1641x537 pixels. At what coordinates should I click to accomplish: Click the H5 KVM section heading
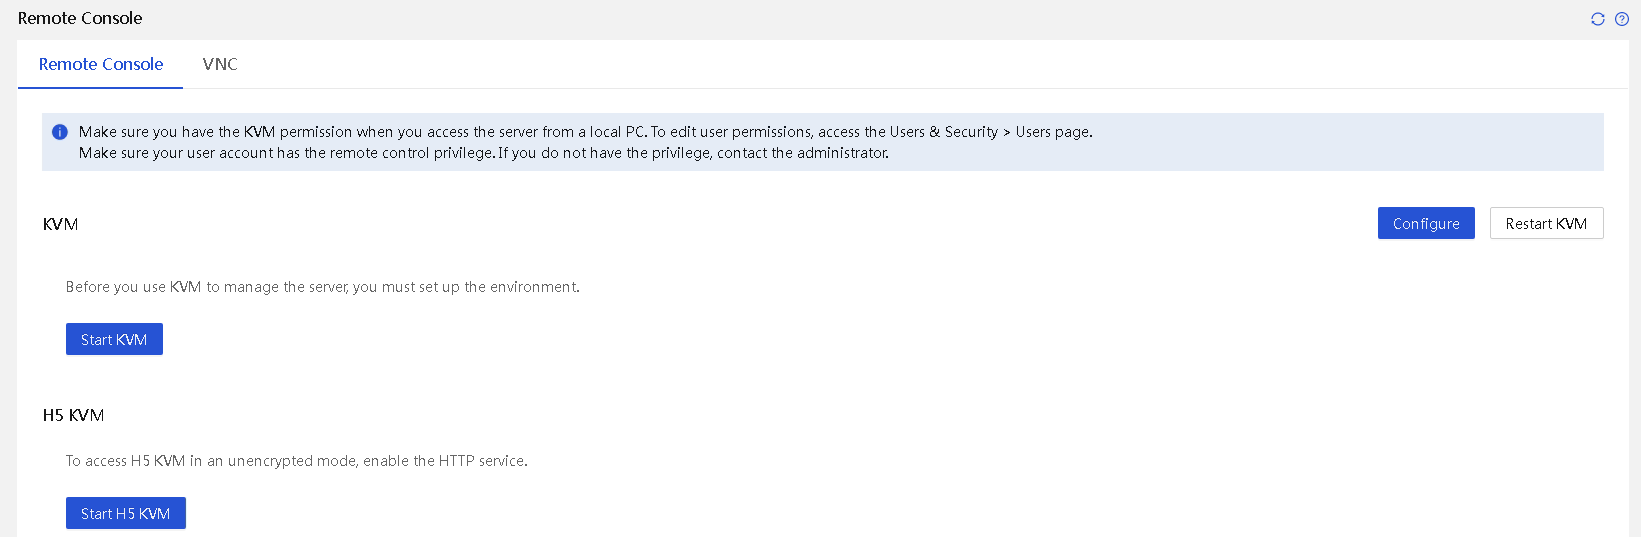click(x=73, y=415)
